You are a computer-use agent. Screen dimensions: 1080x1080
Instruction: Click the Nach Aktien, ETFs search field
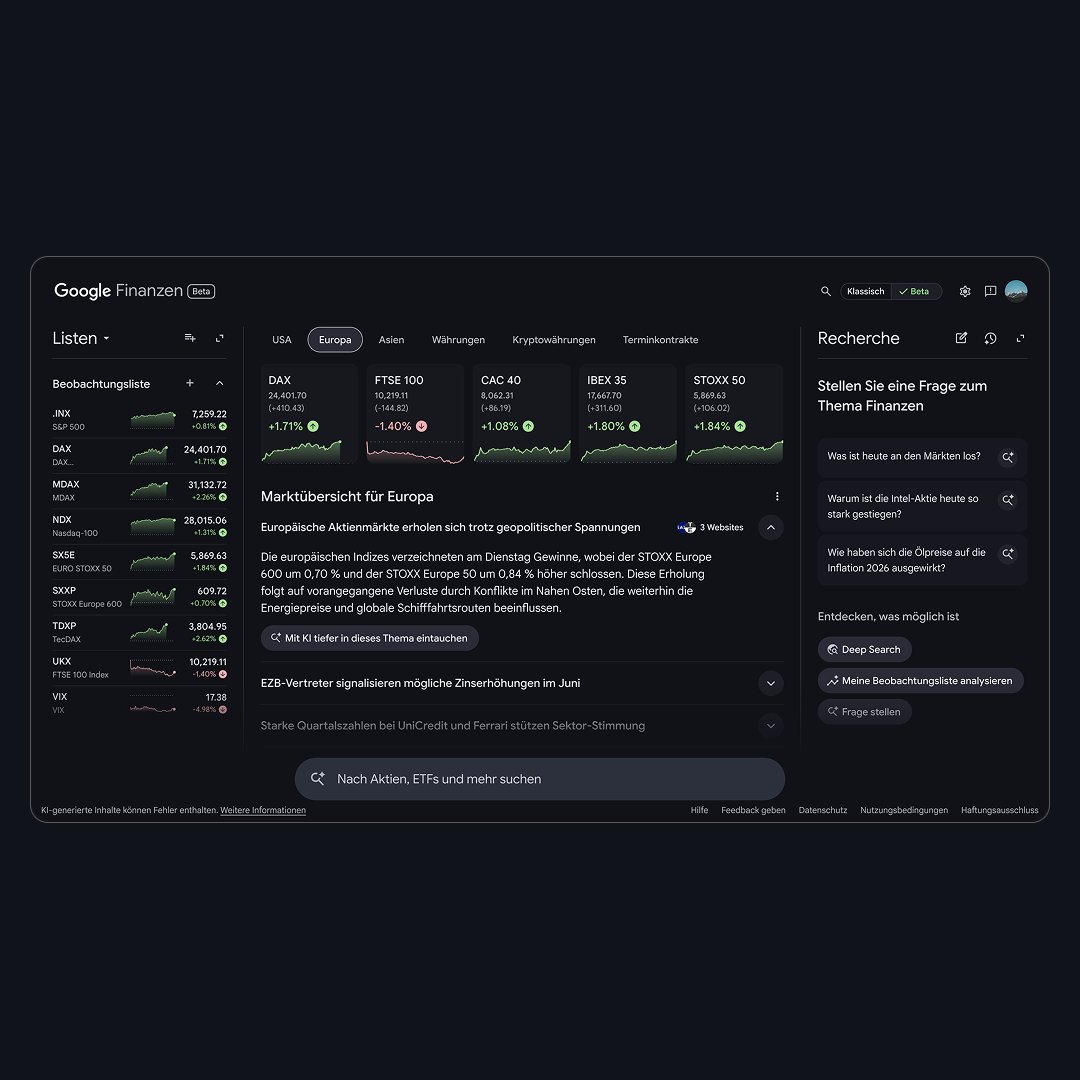pyautogui.click(x=540, y=779)
